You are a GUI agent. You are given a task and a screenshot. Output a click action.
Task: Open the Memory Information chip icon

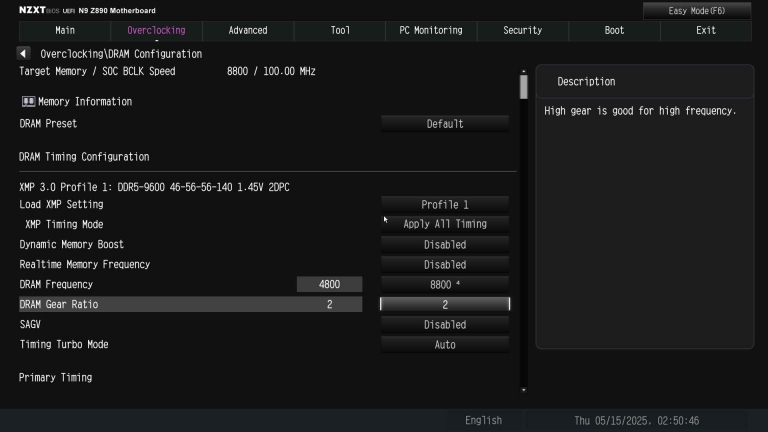coord(28,101)
